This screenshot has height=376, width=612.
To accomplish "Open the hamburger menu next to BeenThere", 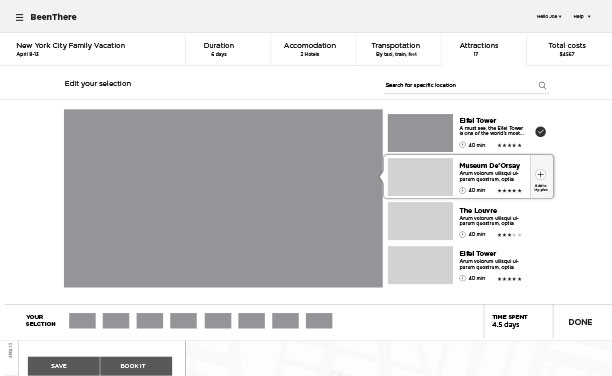I will 20,17.
